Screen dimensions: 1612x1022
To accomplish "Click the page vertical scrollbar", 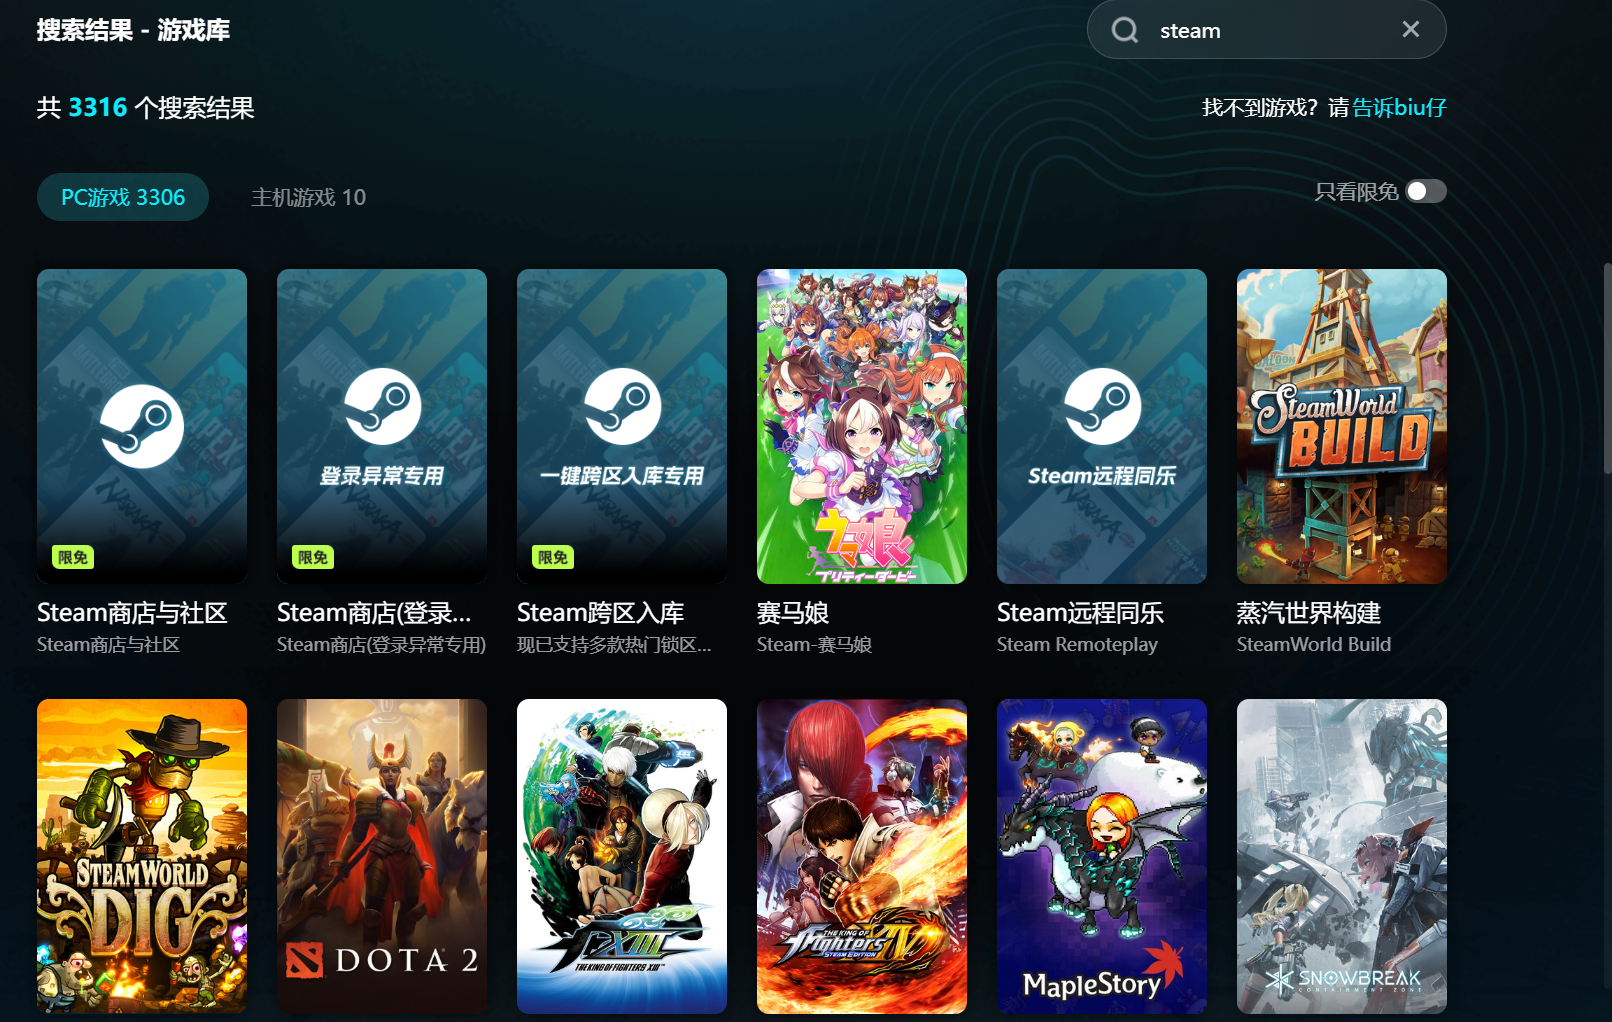I will pyautogui.click(x=1607, y=370).
